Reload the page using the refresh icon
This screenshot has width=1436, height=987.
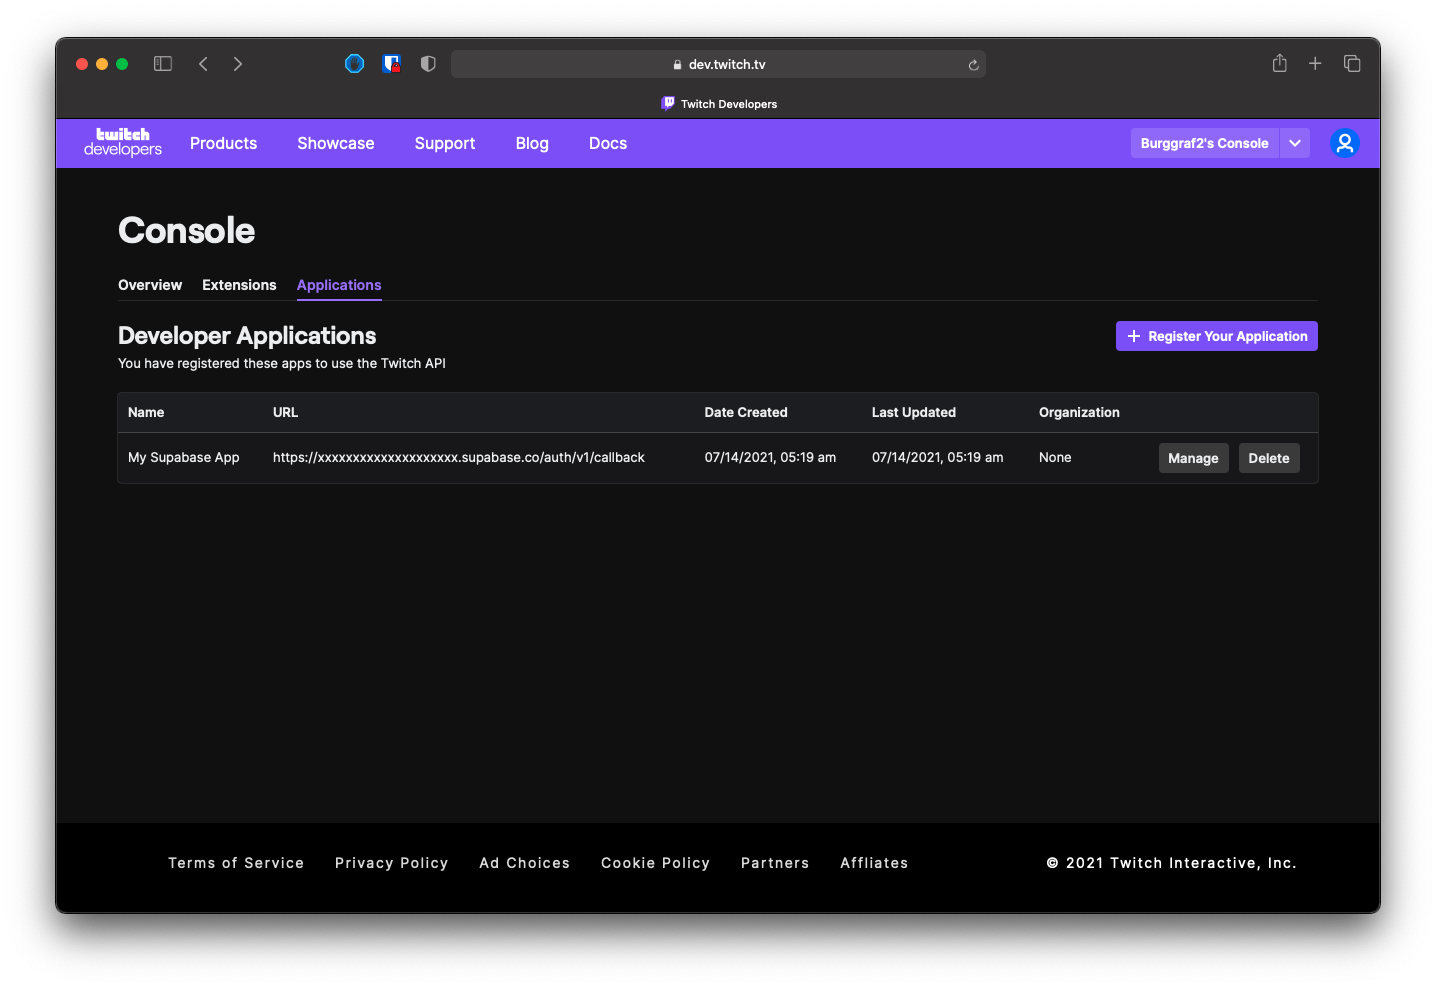(x=972, y=64)
